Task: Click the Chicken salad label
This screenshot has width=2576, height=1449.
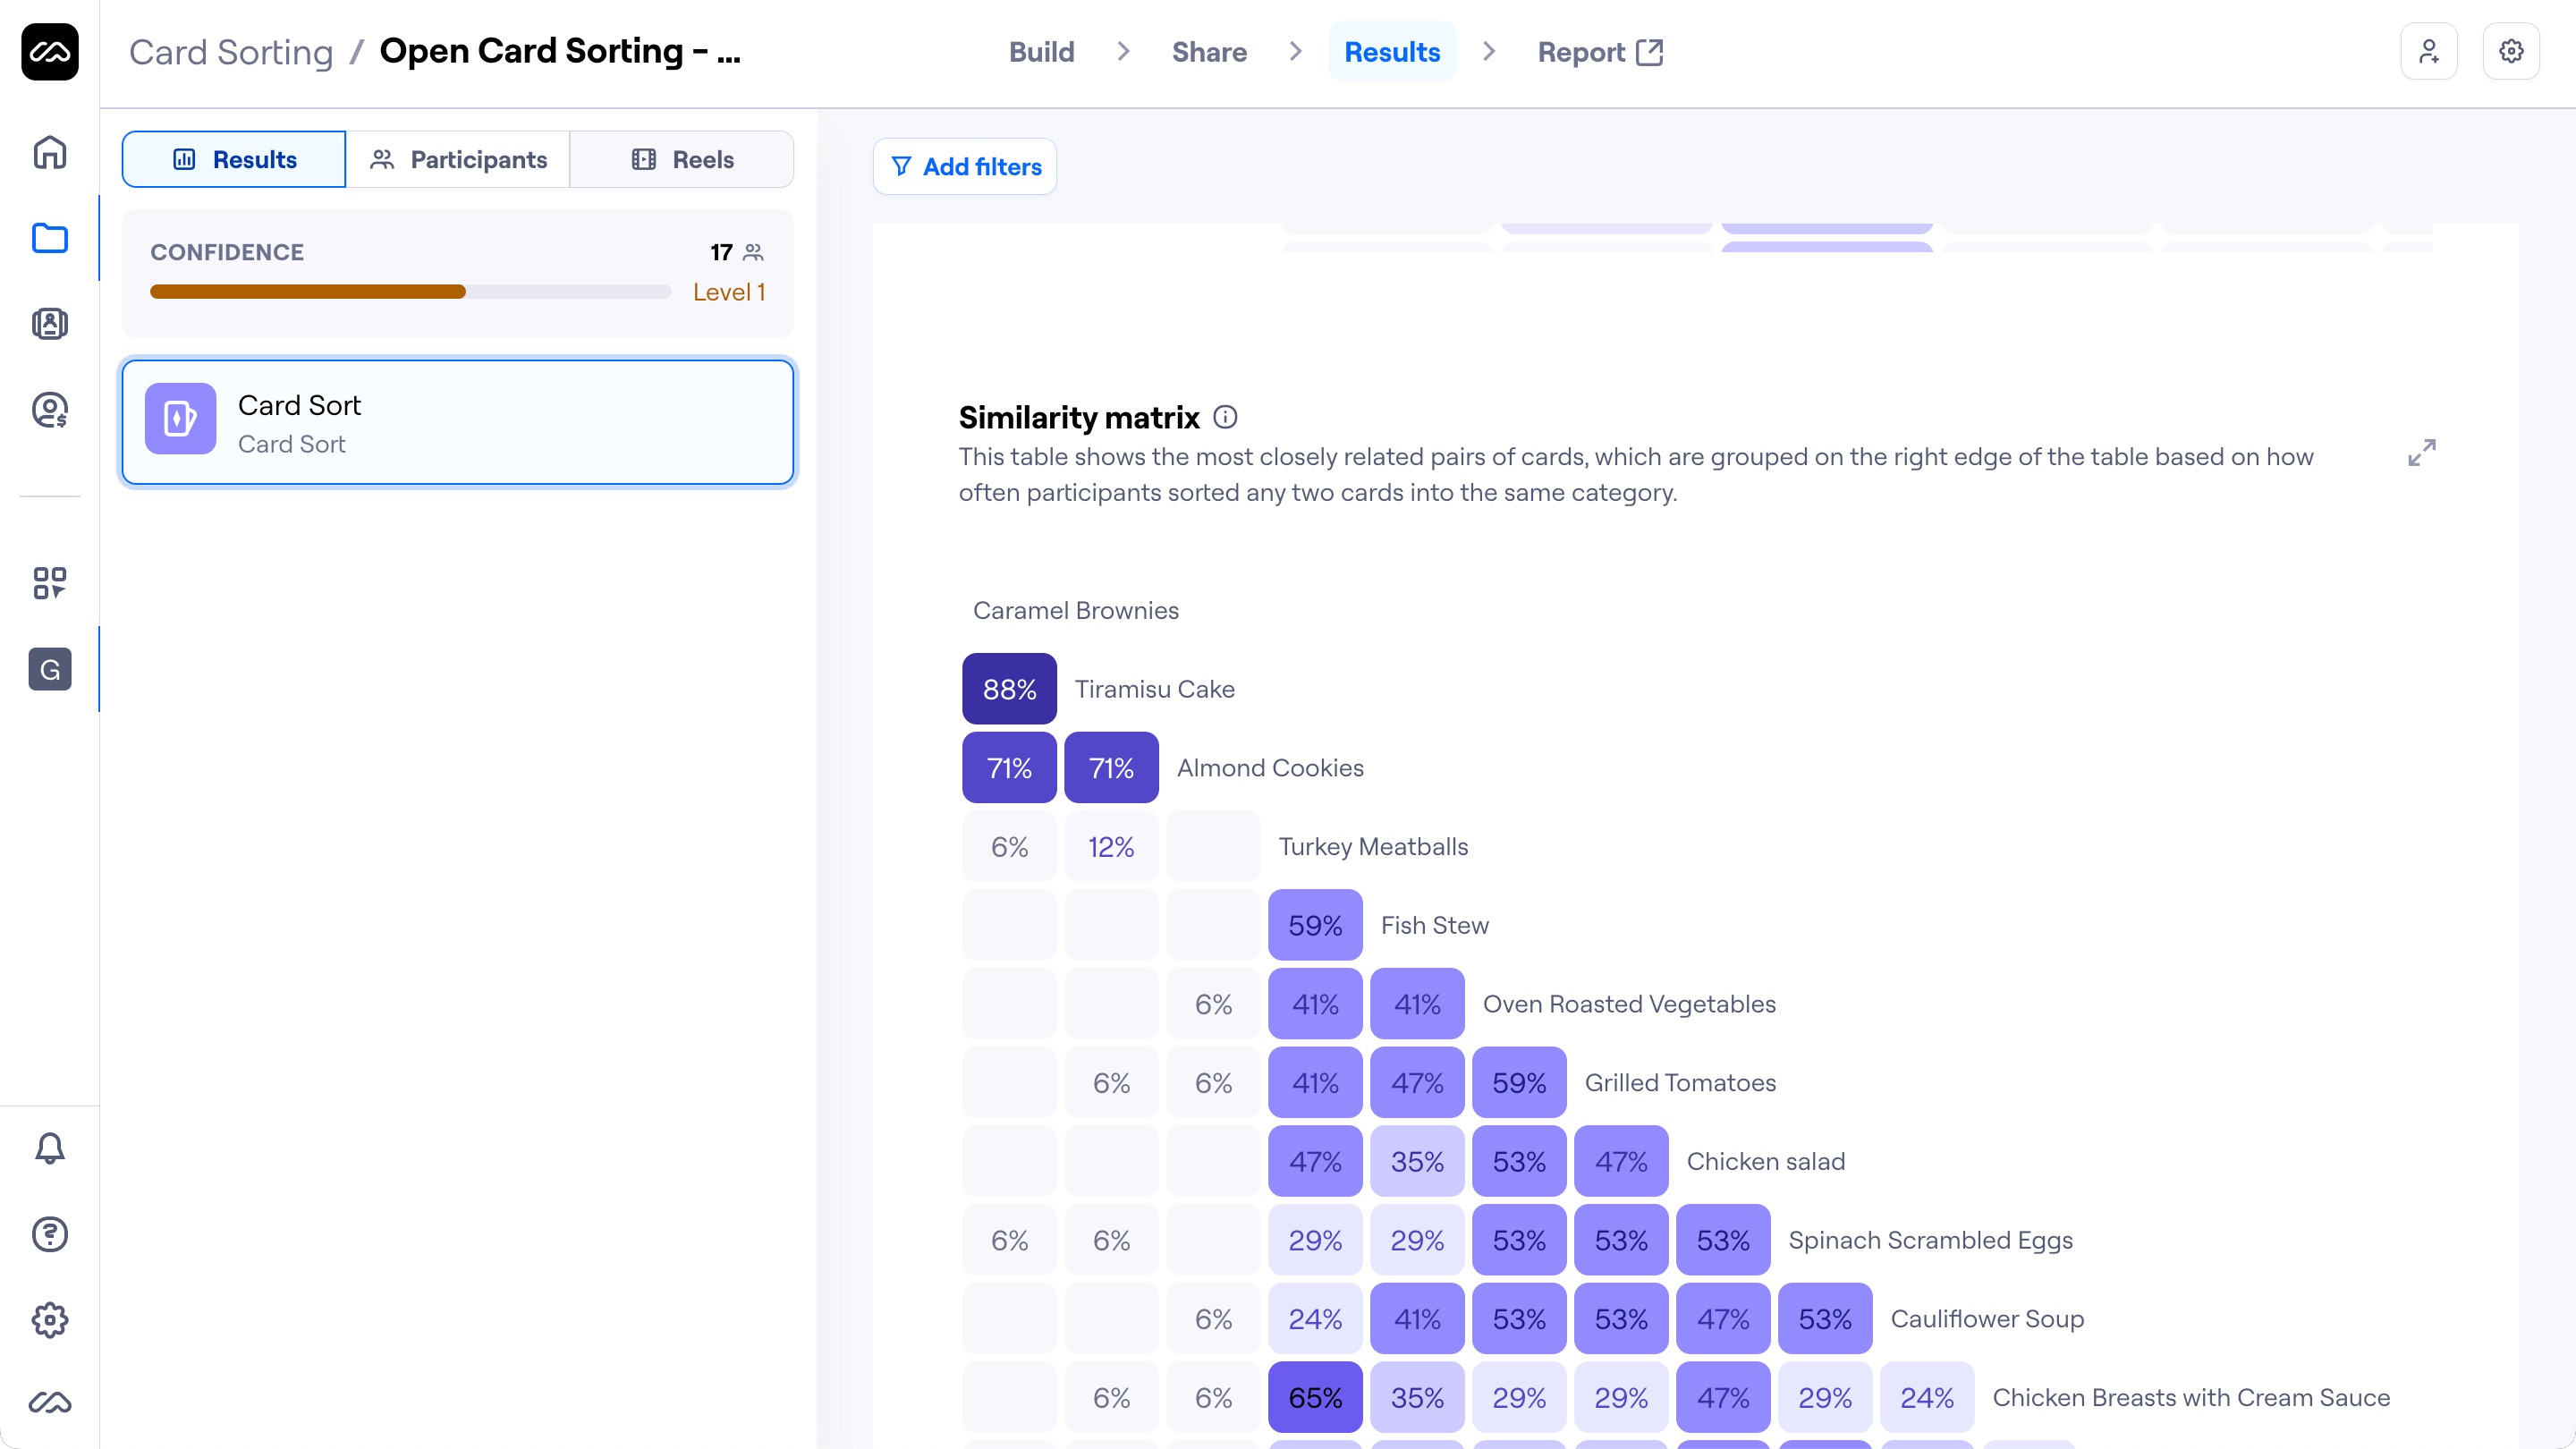Action: pos(1765,1161)
